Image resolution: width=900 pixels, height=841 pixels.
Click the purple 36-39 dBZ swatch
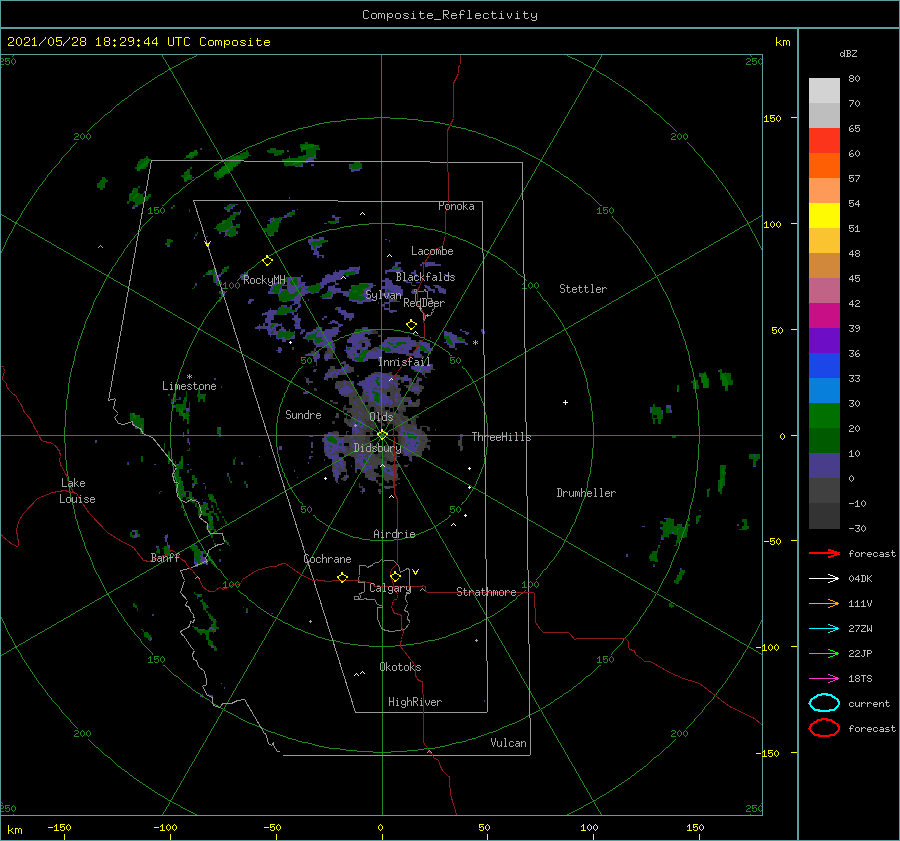824,341
